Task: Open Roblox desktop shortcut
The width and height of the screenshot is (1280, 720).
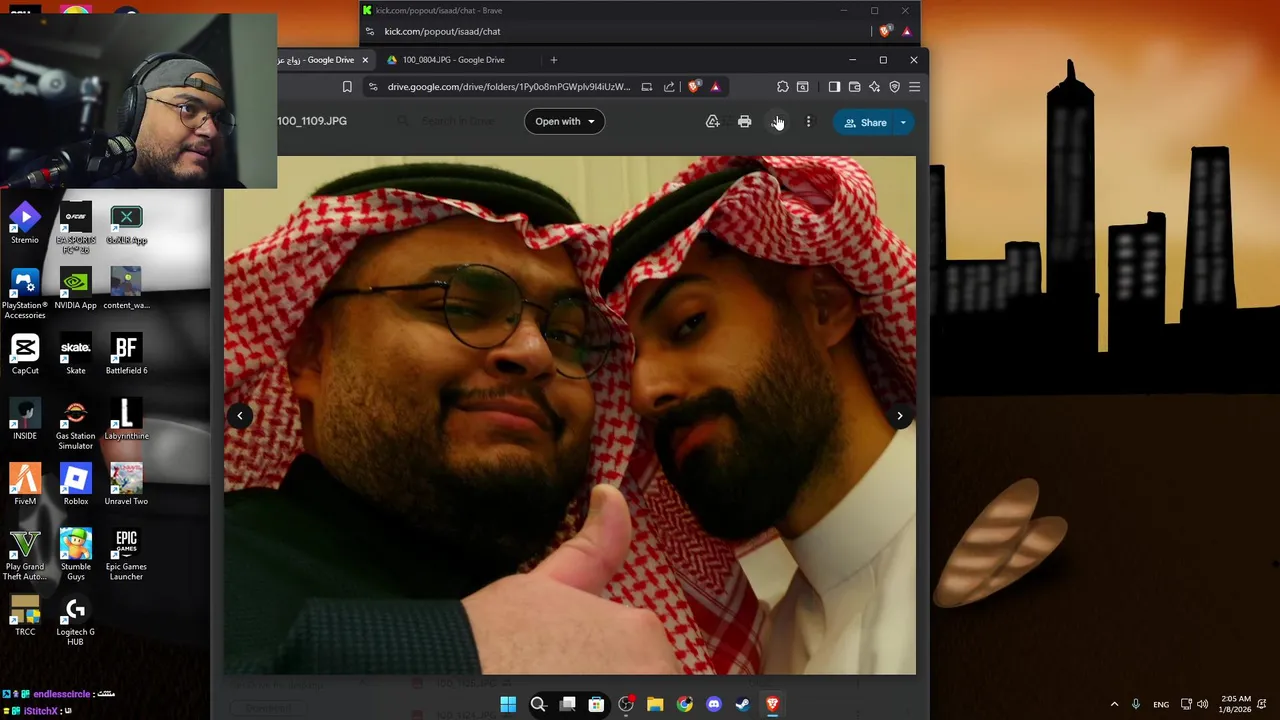Action: tap(76, 486)
